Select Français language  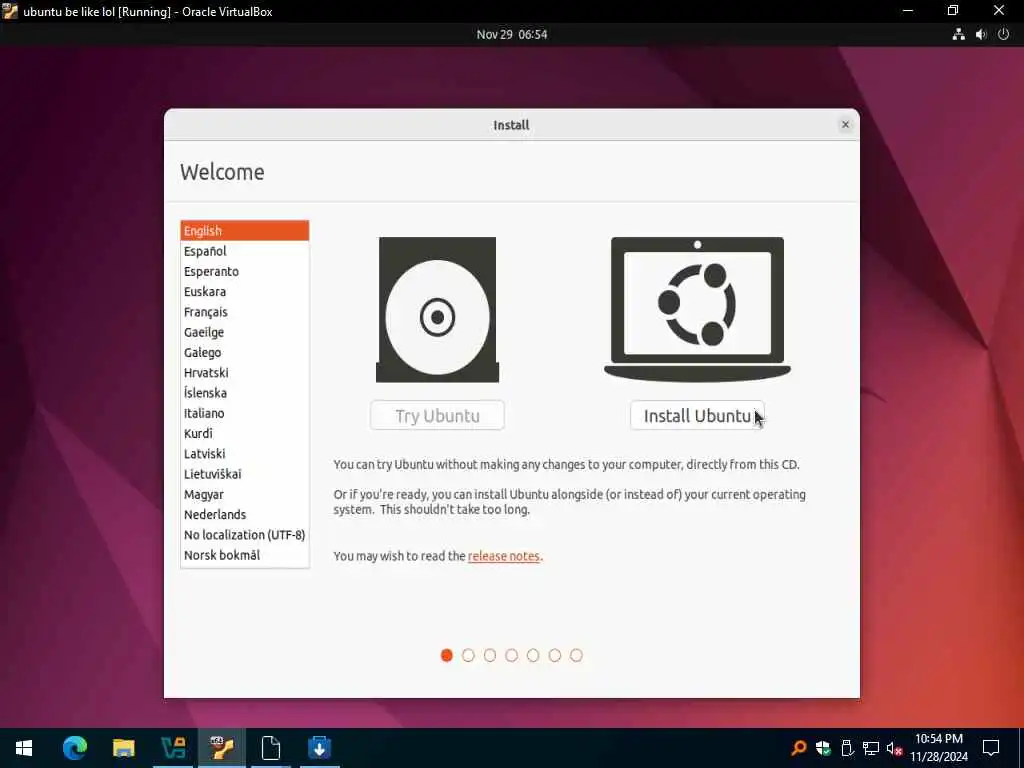(x=245, y=312)
